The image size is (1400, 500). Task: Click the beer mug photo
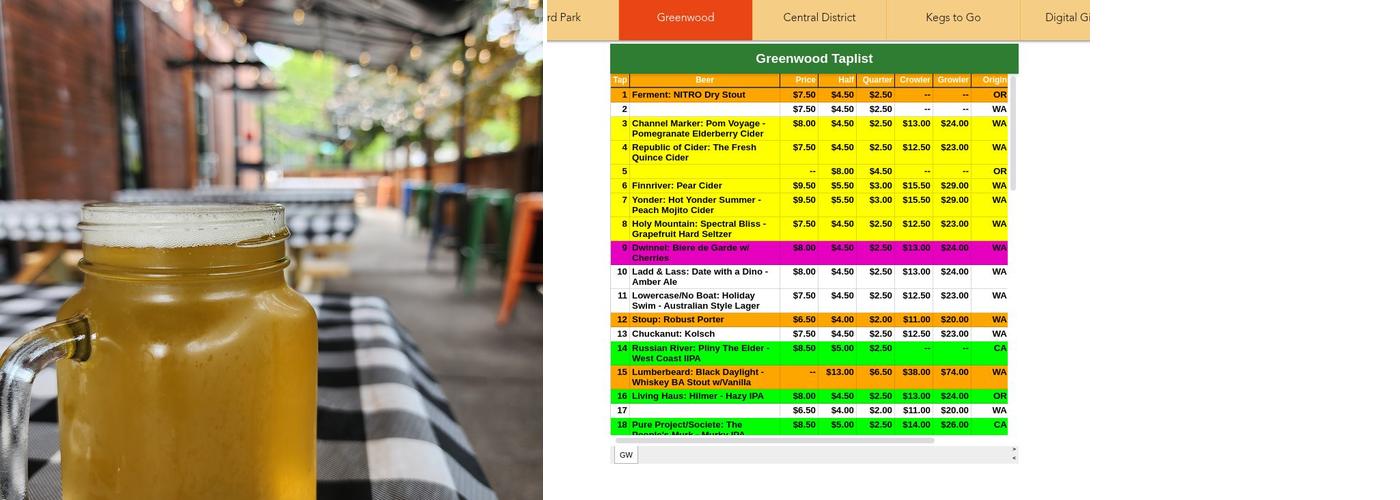(x=272, y=250)
